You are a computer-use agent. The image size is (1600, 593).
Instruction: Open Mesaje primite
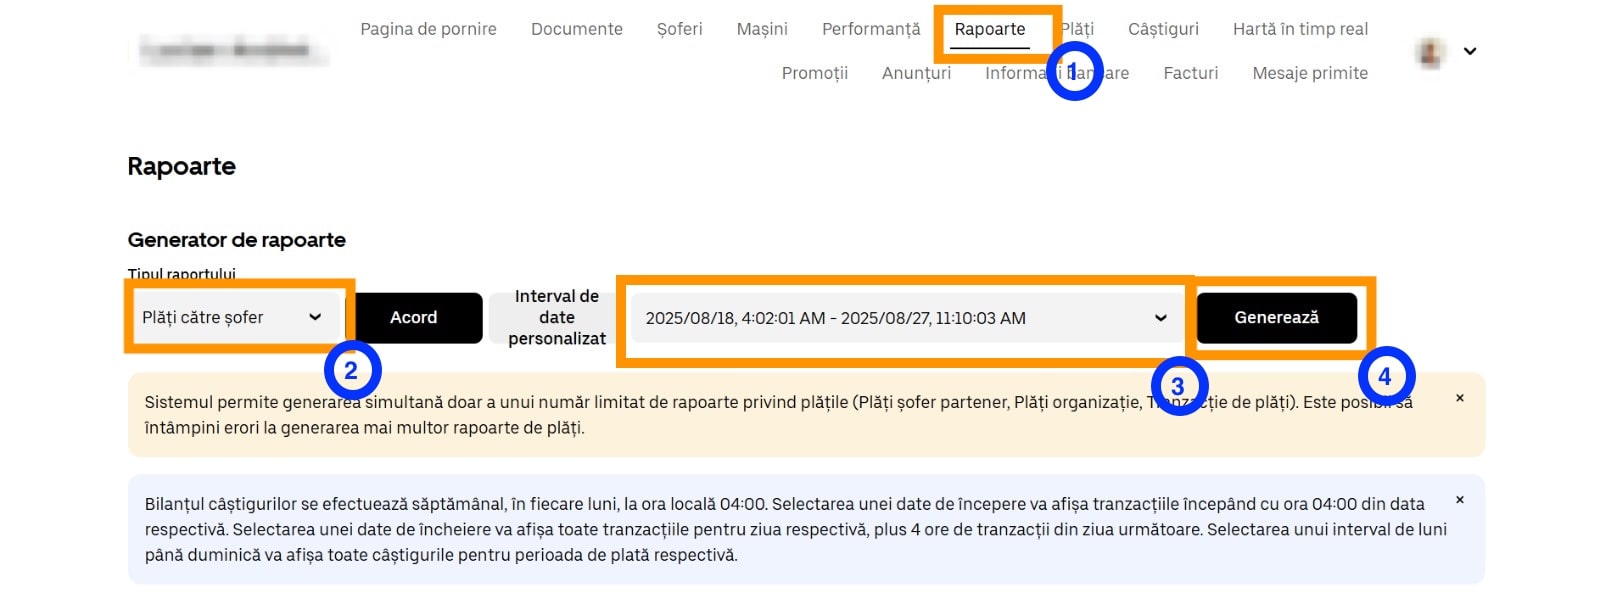coord(1310,73)
